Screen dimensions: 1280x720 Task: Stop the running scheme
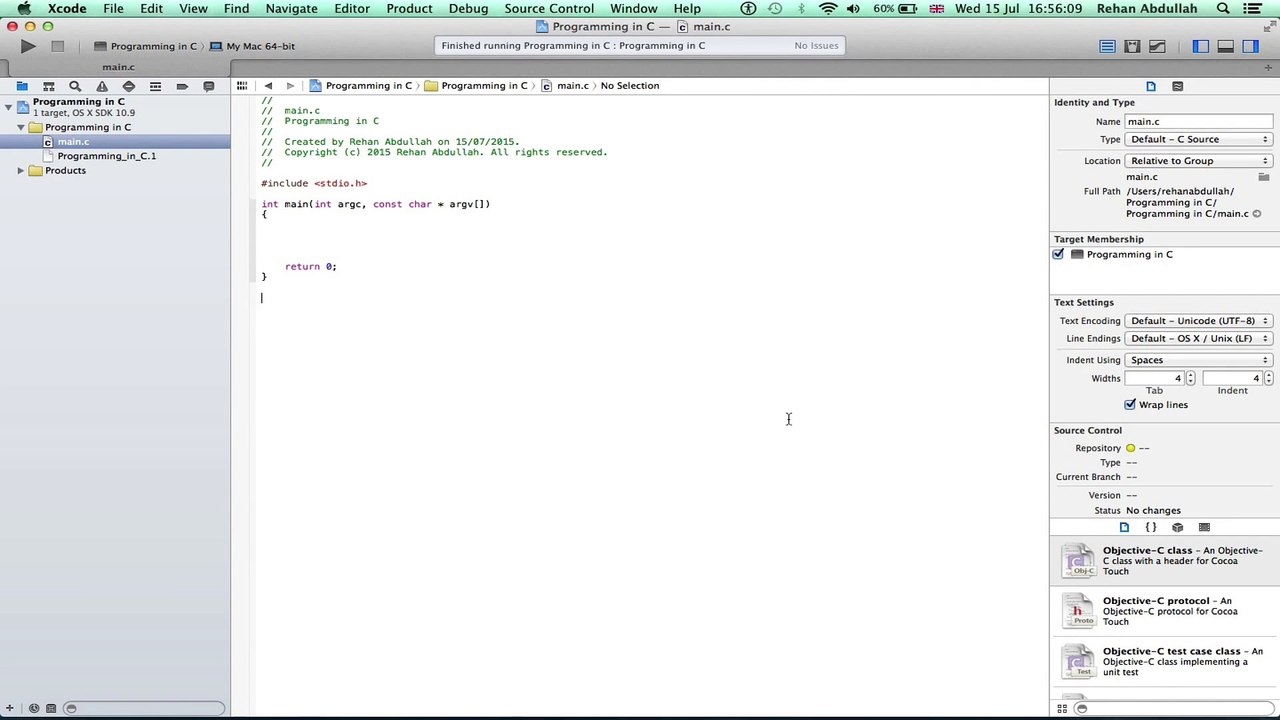[58, 46]
